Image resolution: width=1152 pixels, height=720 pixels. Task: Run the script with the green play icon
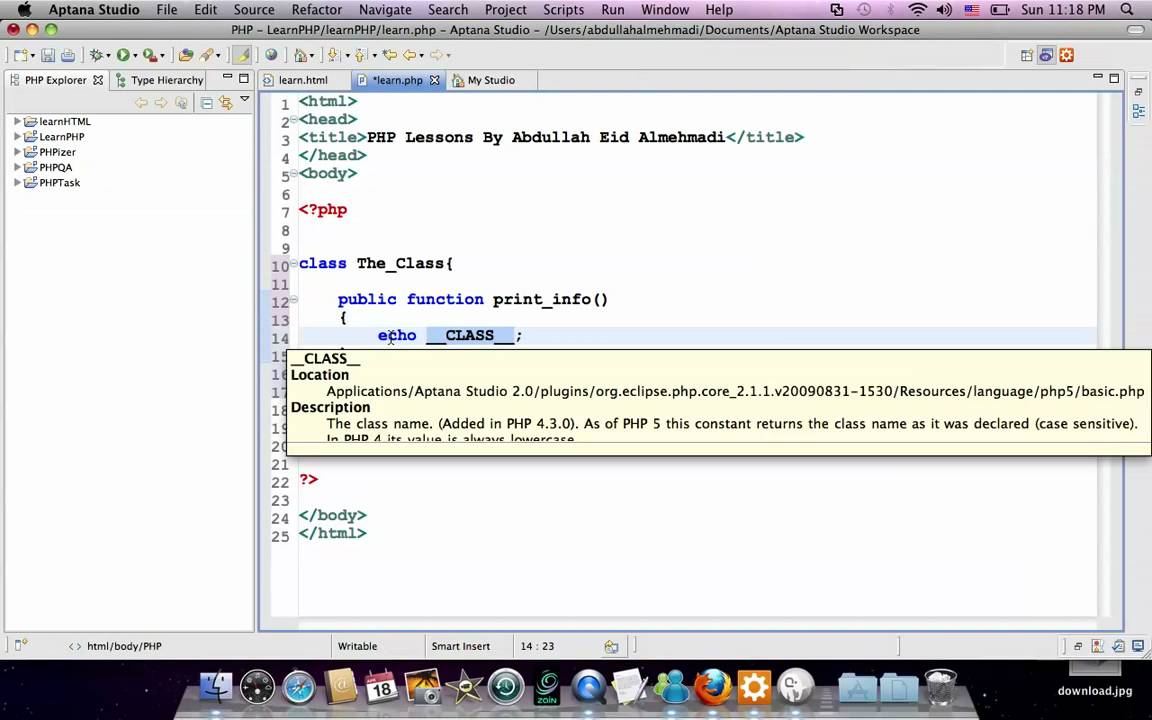click(x=123, y=55)
